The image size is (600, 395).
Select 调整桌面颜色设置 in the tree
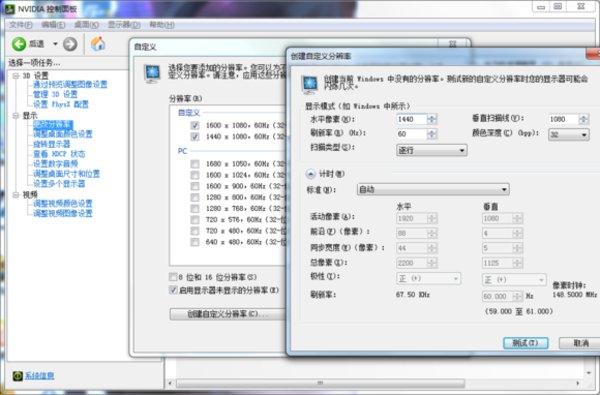[63, 134]
